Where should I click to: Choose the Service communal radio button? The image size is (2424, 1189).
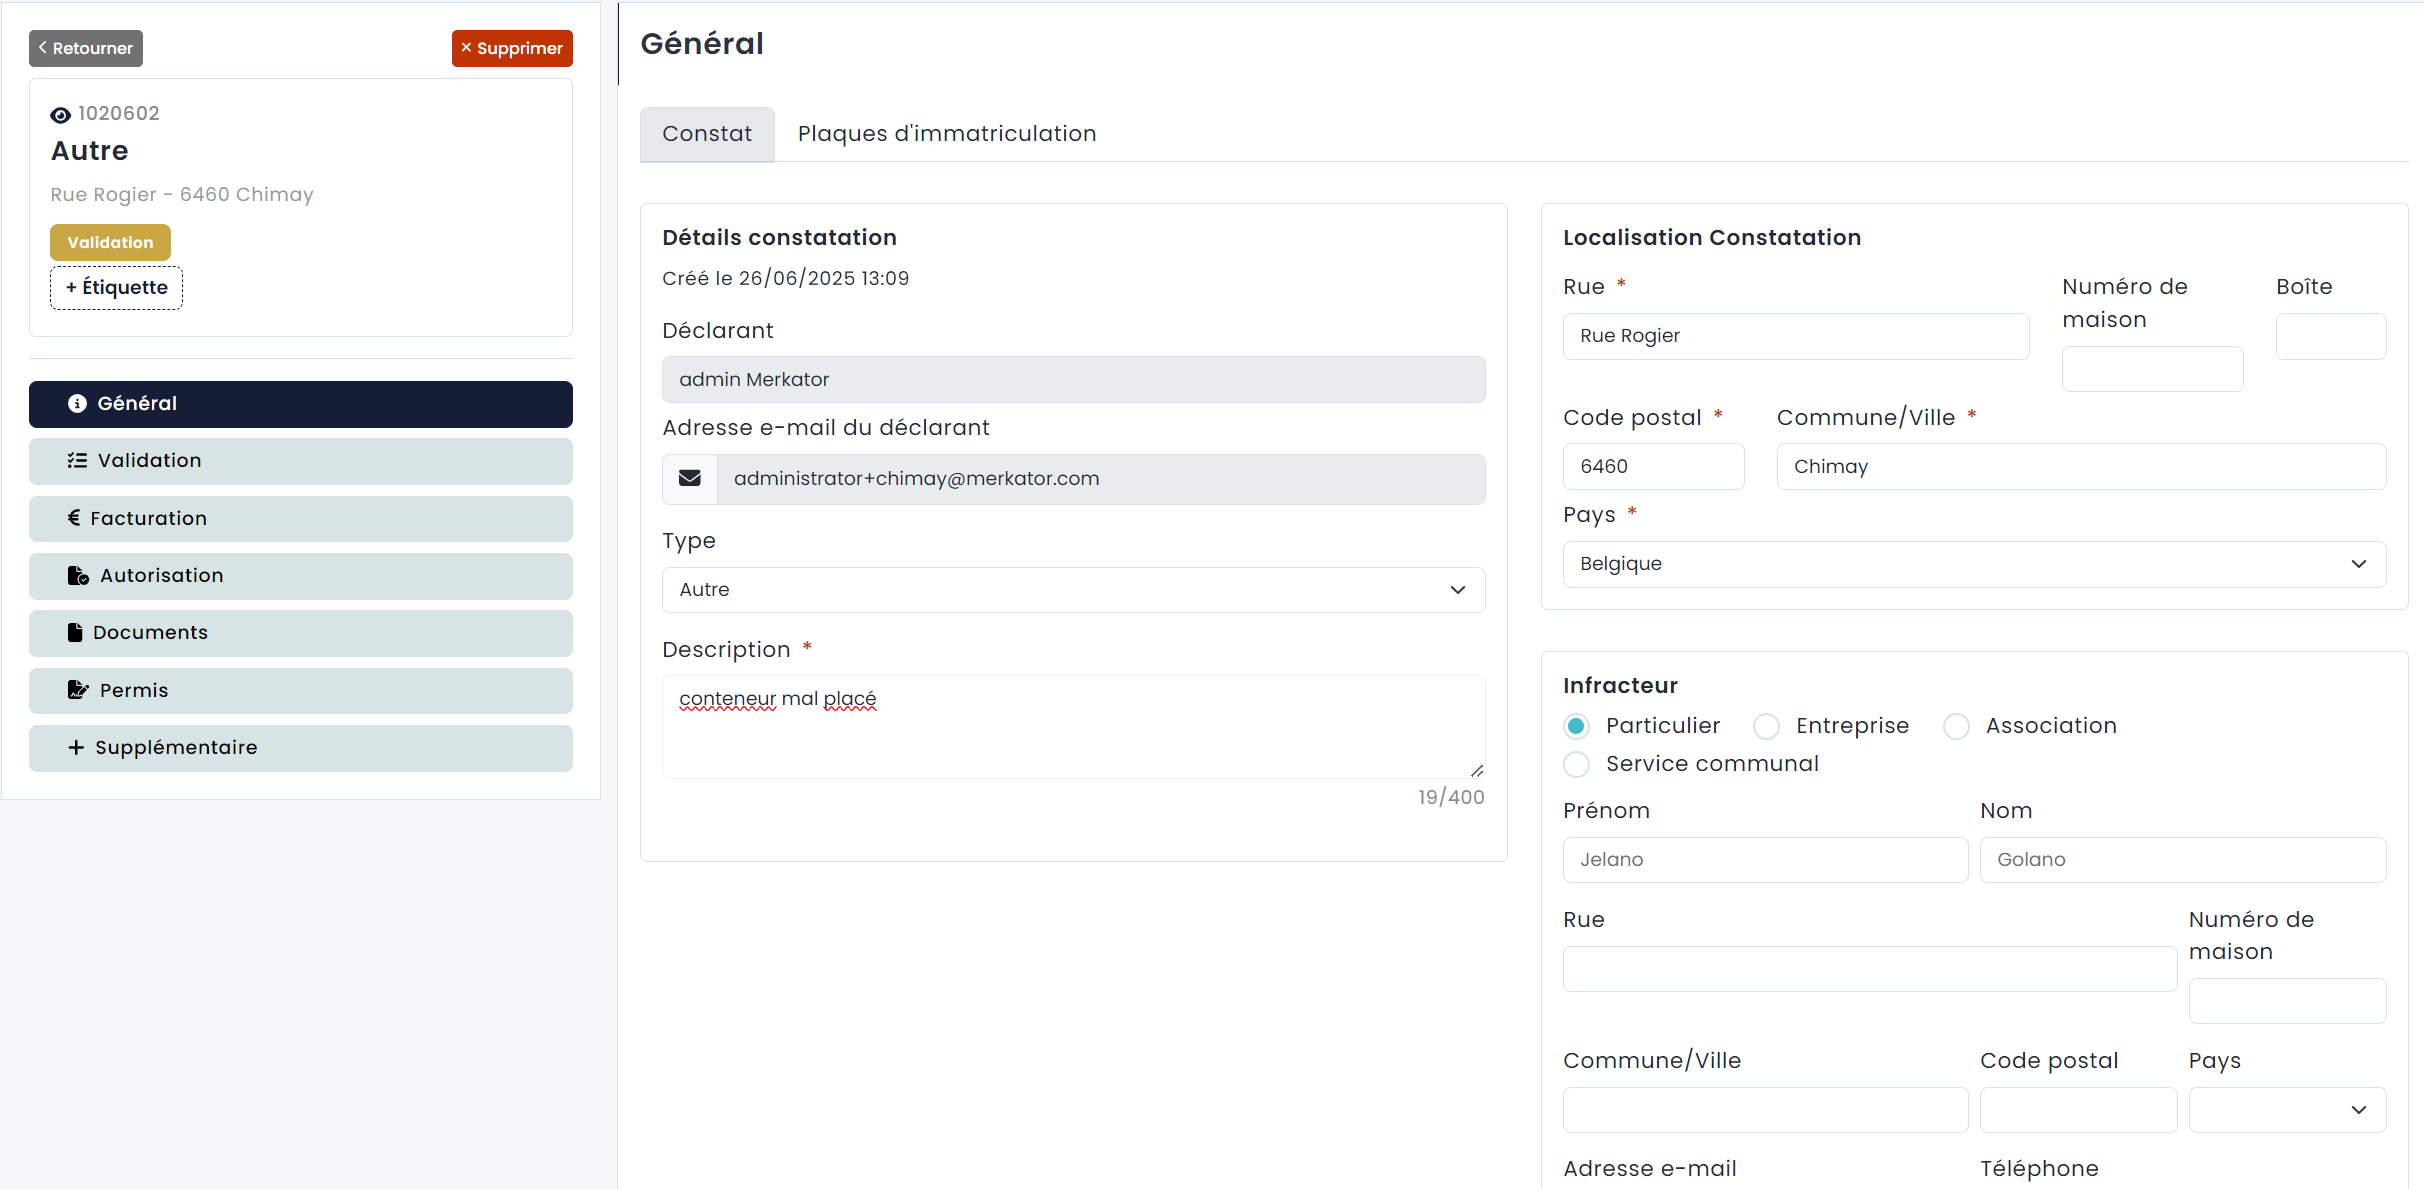pos(1577,764)
